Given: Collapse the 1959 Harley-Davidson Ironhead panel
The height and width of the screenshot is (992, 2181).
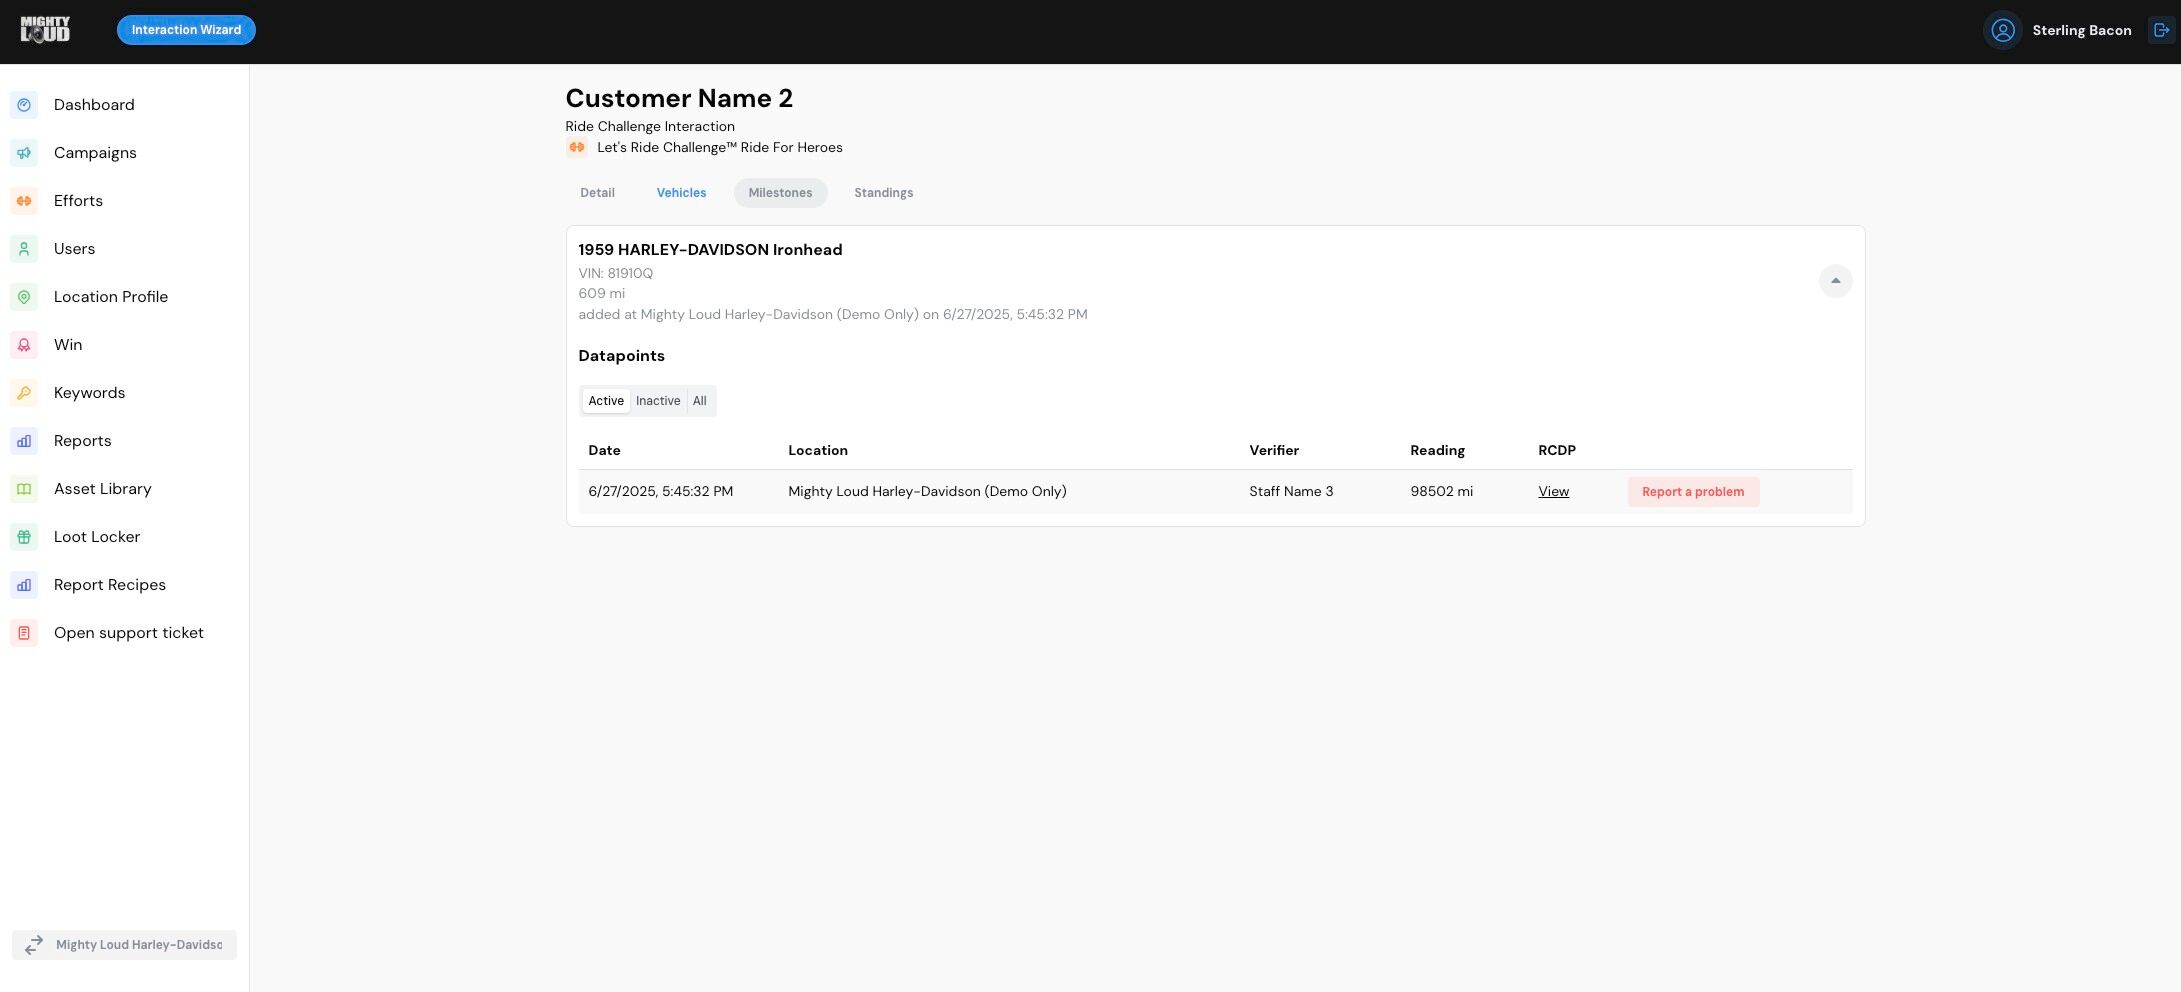Looking at the screenshot, I should 1835,281.
